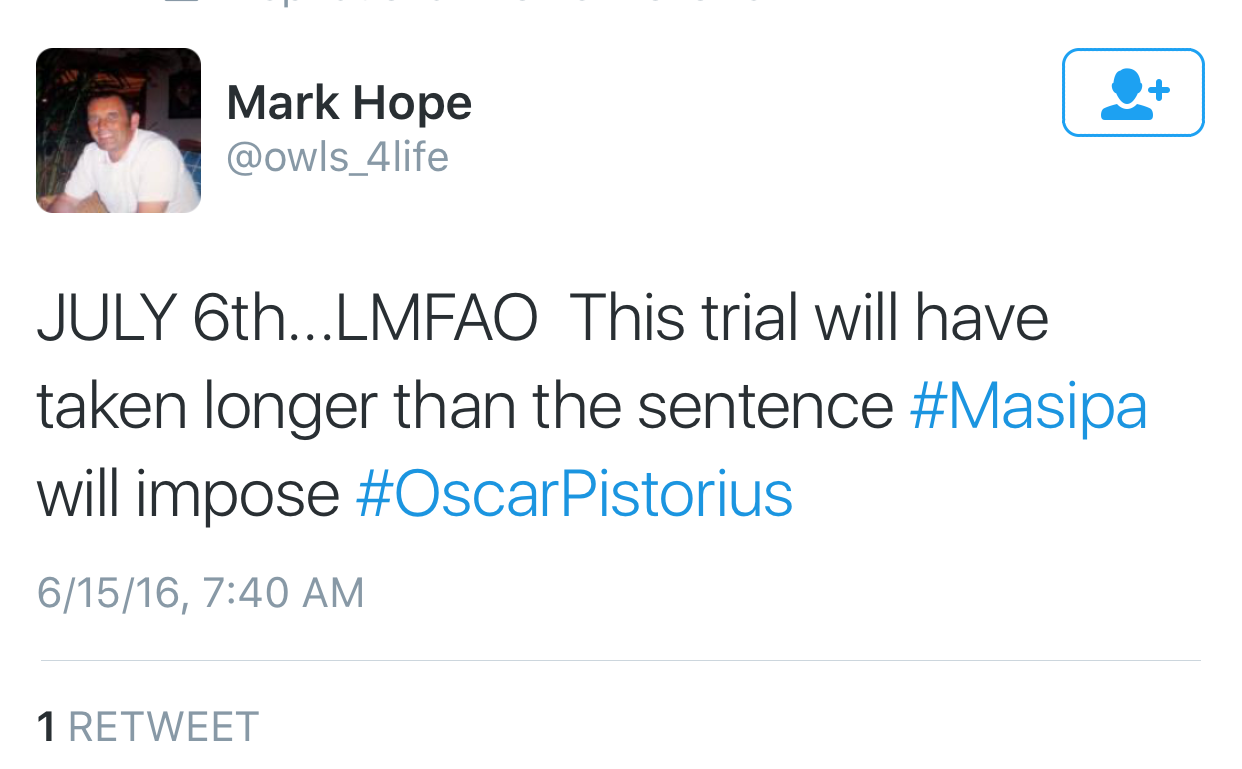Click the word "LMFAO" in tweet
Image resolution: width=1242 pixels, height=769 pixels.
(437, 320)
